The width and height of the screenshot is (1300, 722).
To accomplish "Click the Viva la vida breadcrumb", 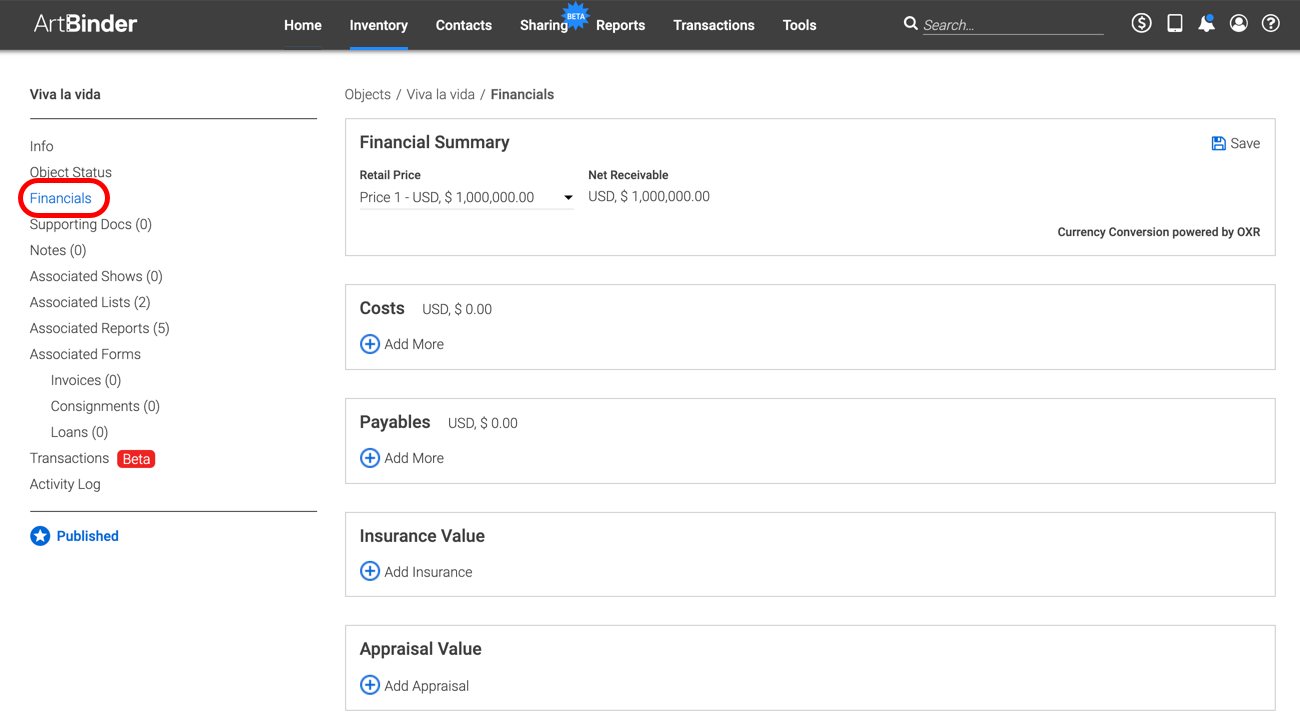I will coord(440,94).
